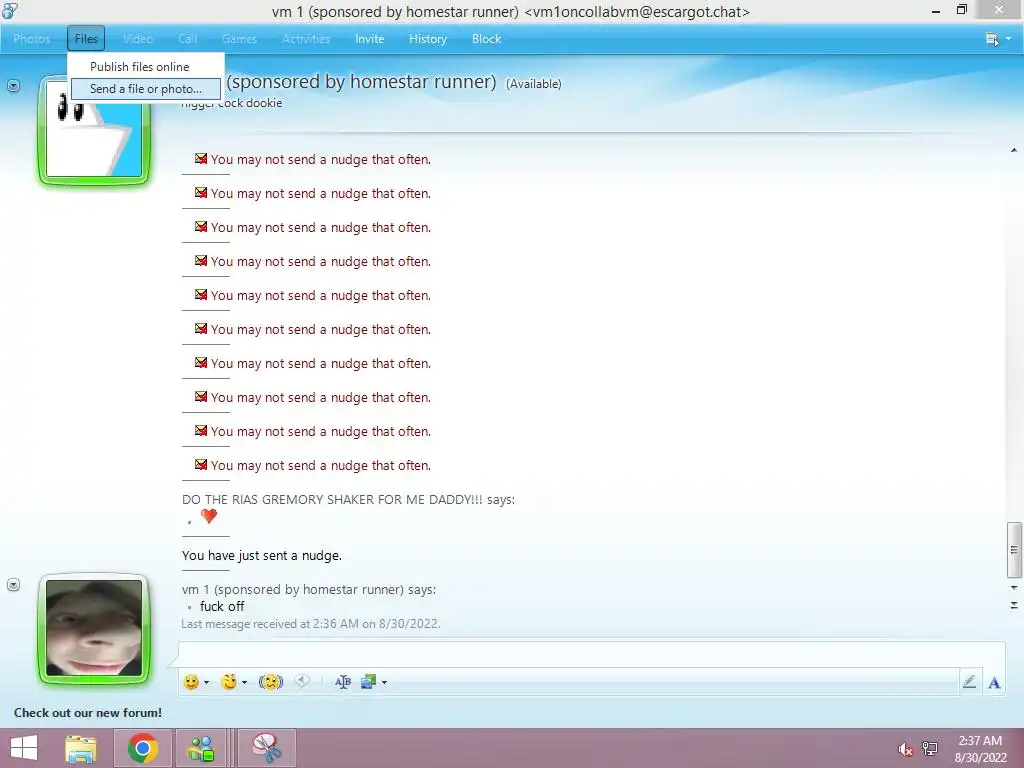Screen dimensions: 1024x768
Task: Open the Windows Start button
Action: click(25, 748)
